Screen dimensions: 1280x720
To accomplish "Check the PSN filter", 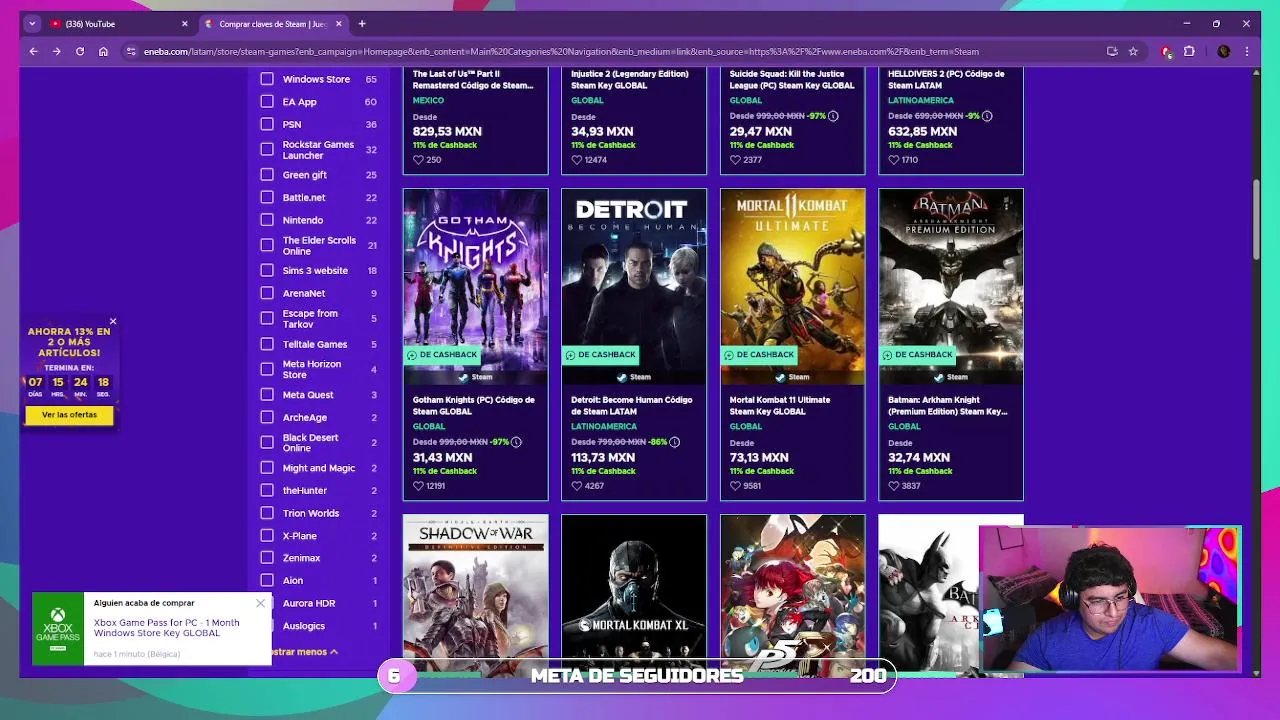I will [x=267, y=125].
